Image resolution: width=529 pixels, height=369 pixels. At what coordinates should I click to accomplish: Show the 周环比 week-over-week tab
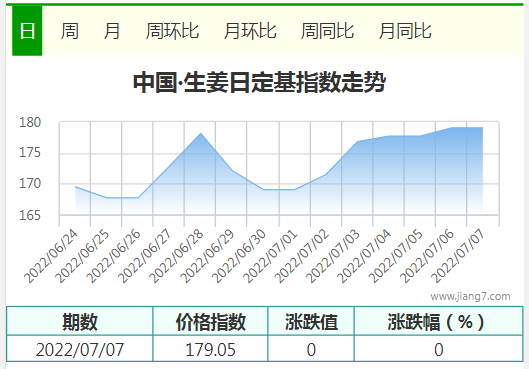(172, 31)
